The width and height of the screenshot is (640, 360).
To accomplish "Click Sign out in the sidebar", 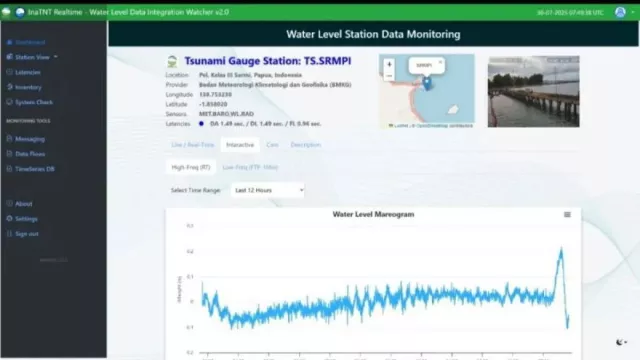I will click(x=23, y=234).
